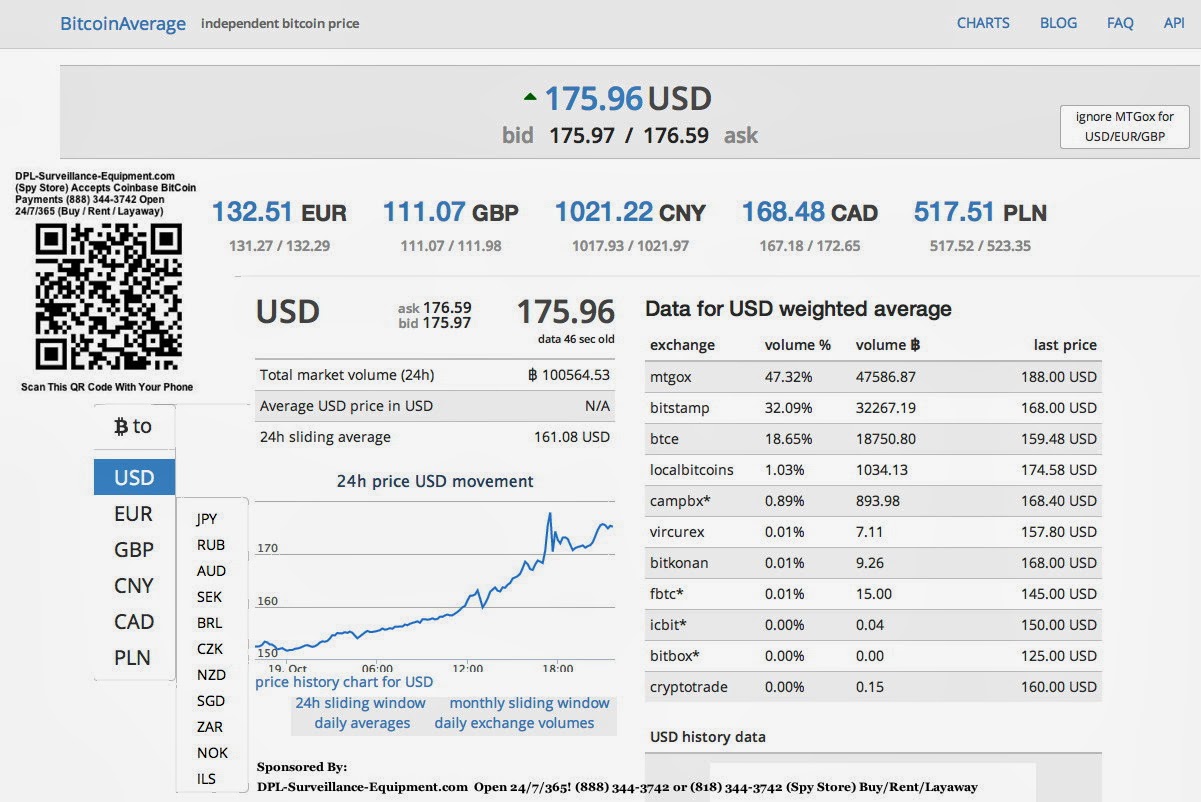The image size is (1201, 802).
Task: Open the BLOG link in top navigation
Action: (x=1058, y=23)
